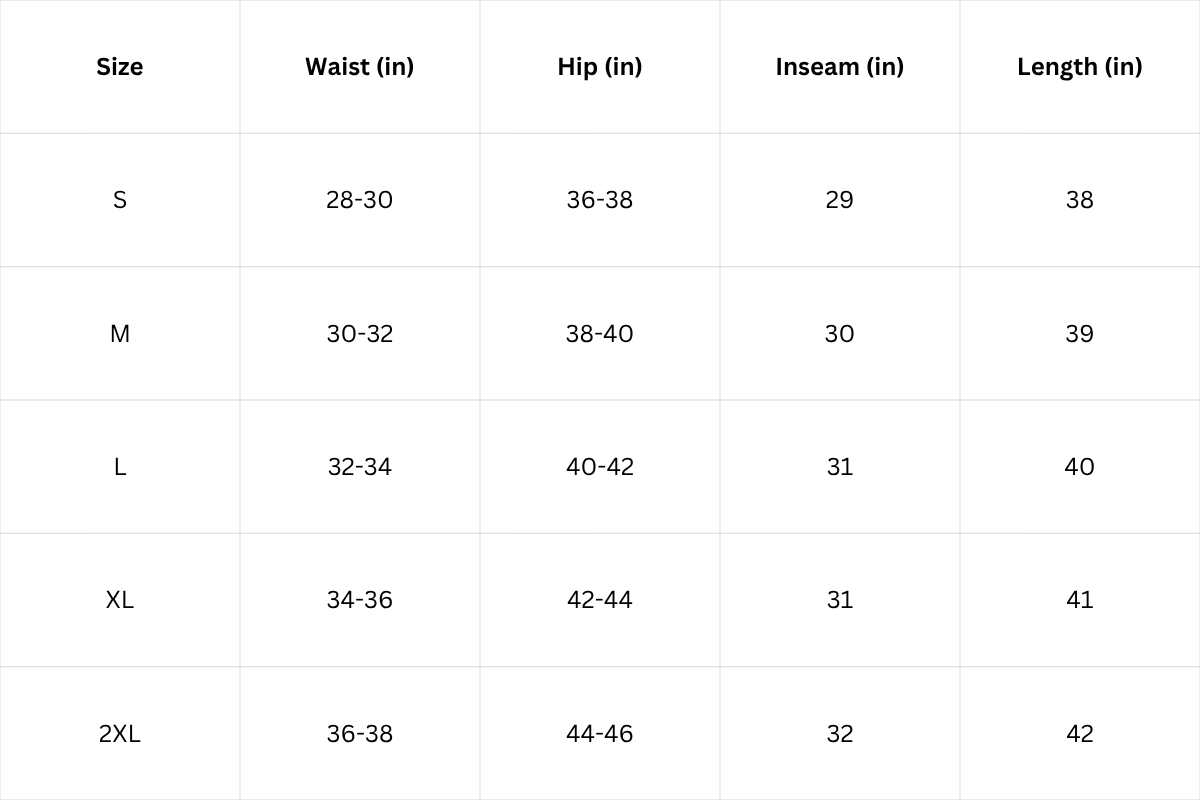Click the Waist (in) column header
Viewport: 1200px width, 800px height.
[x=359, y=67]
